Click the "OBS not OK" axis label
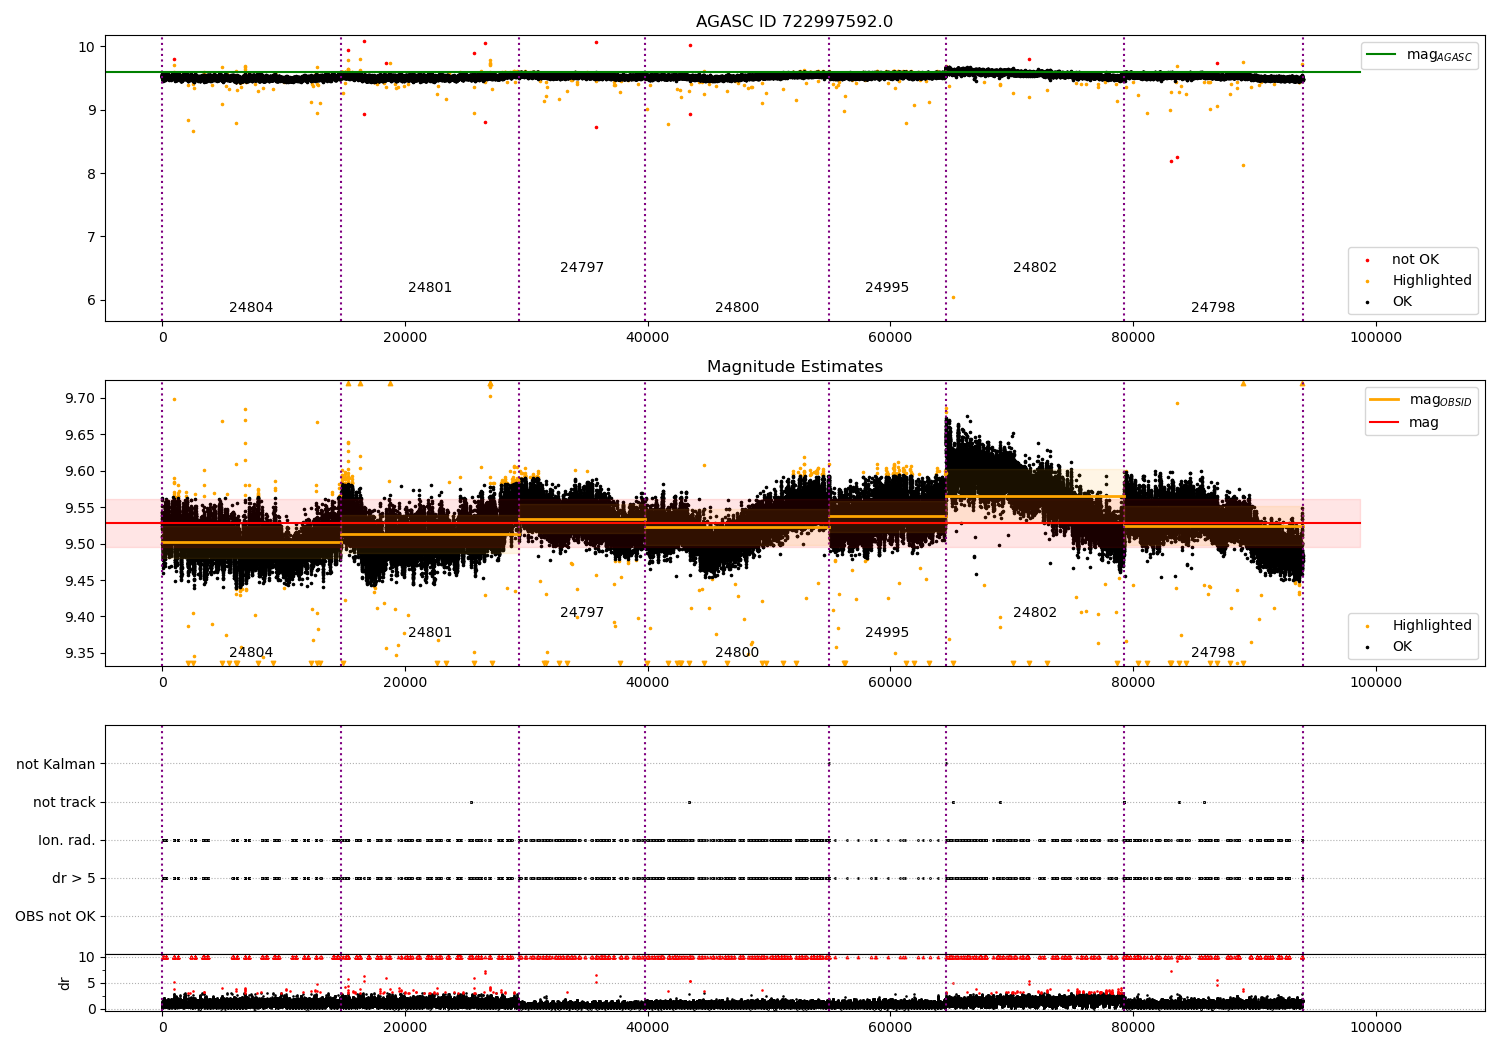The image size is (1500, 1050). click(x=55, y=917)
